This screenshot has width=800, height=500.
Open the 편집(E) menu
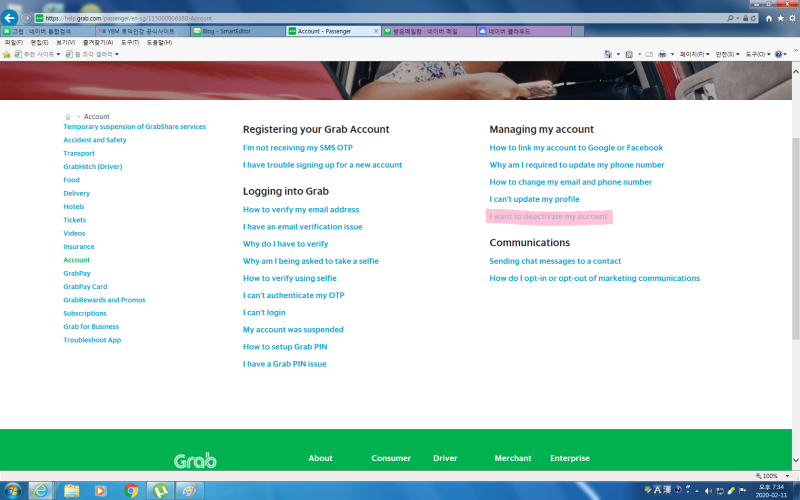[39, 42]
